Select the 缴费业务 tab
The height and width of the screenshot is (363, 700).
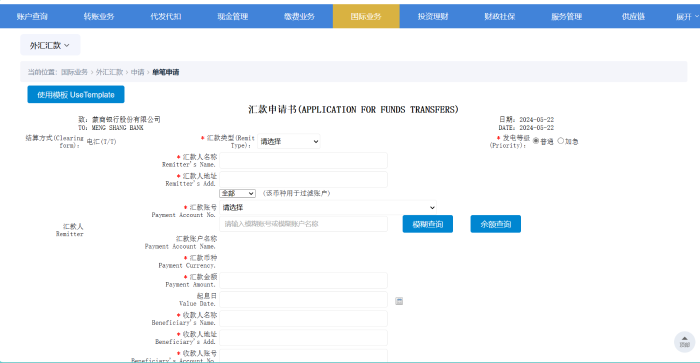point(299,17)
